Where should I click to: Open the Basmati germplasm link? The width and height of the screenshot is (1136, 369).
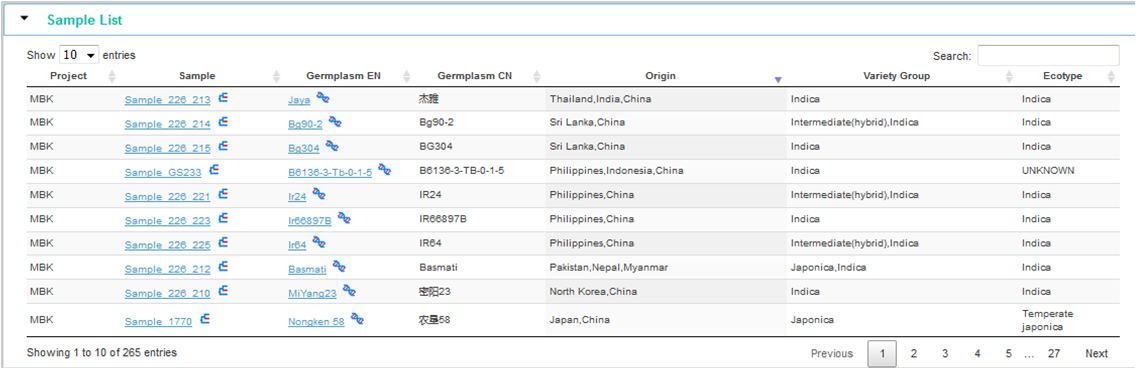point(307,270)
